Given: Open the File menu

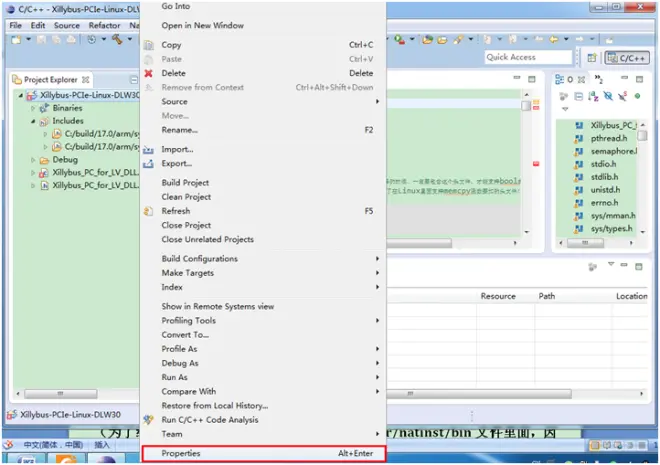Looking at the screenshot, I should [16, 25].
